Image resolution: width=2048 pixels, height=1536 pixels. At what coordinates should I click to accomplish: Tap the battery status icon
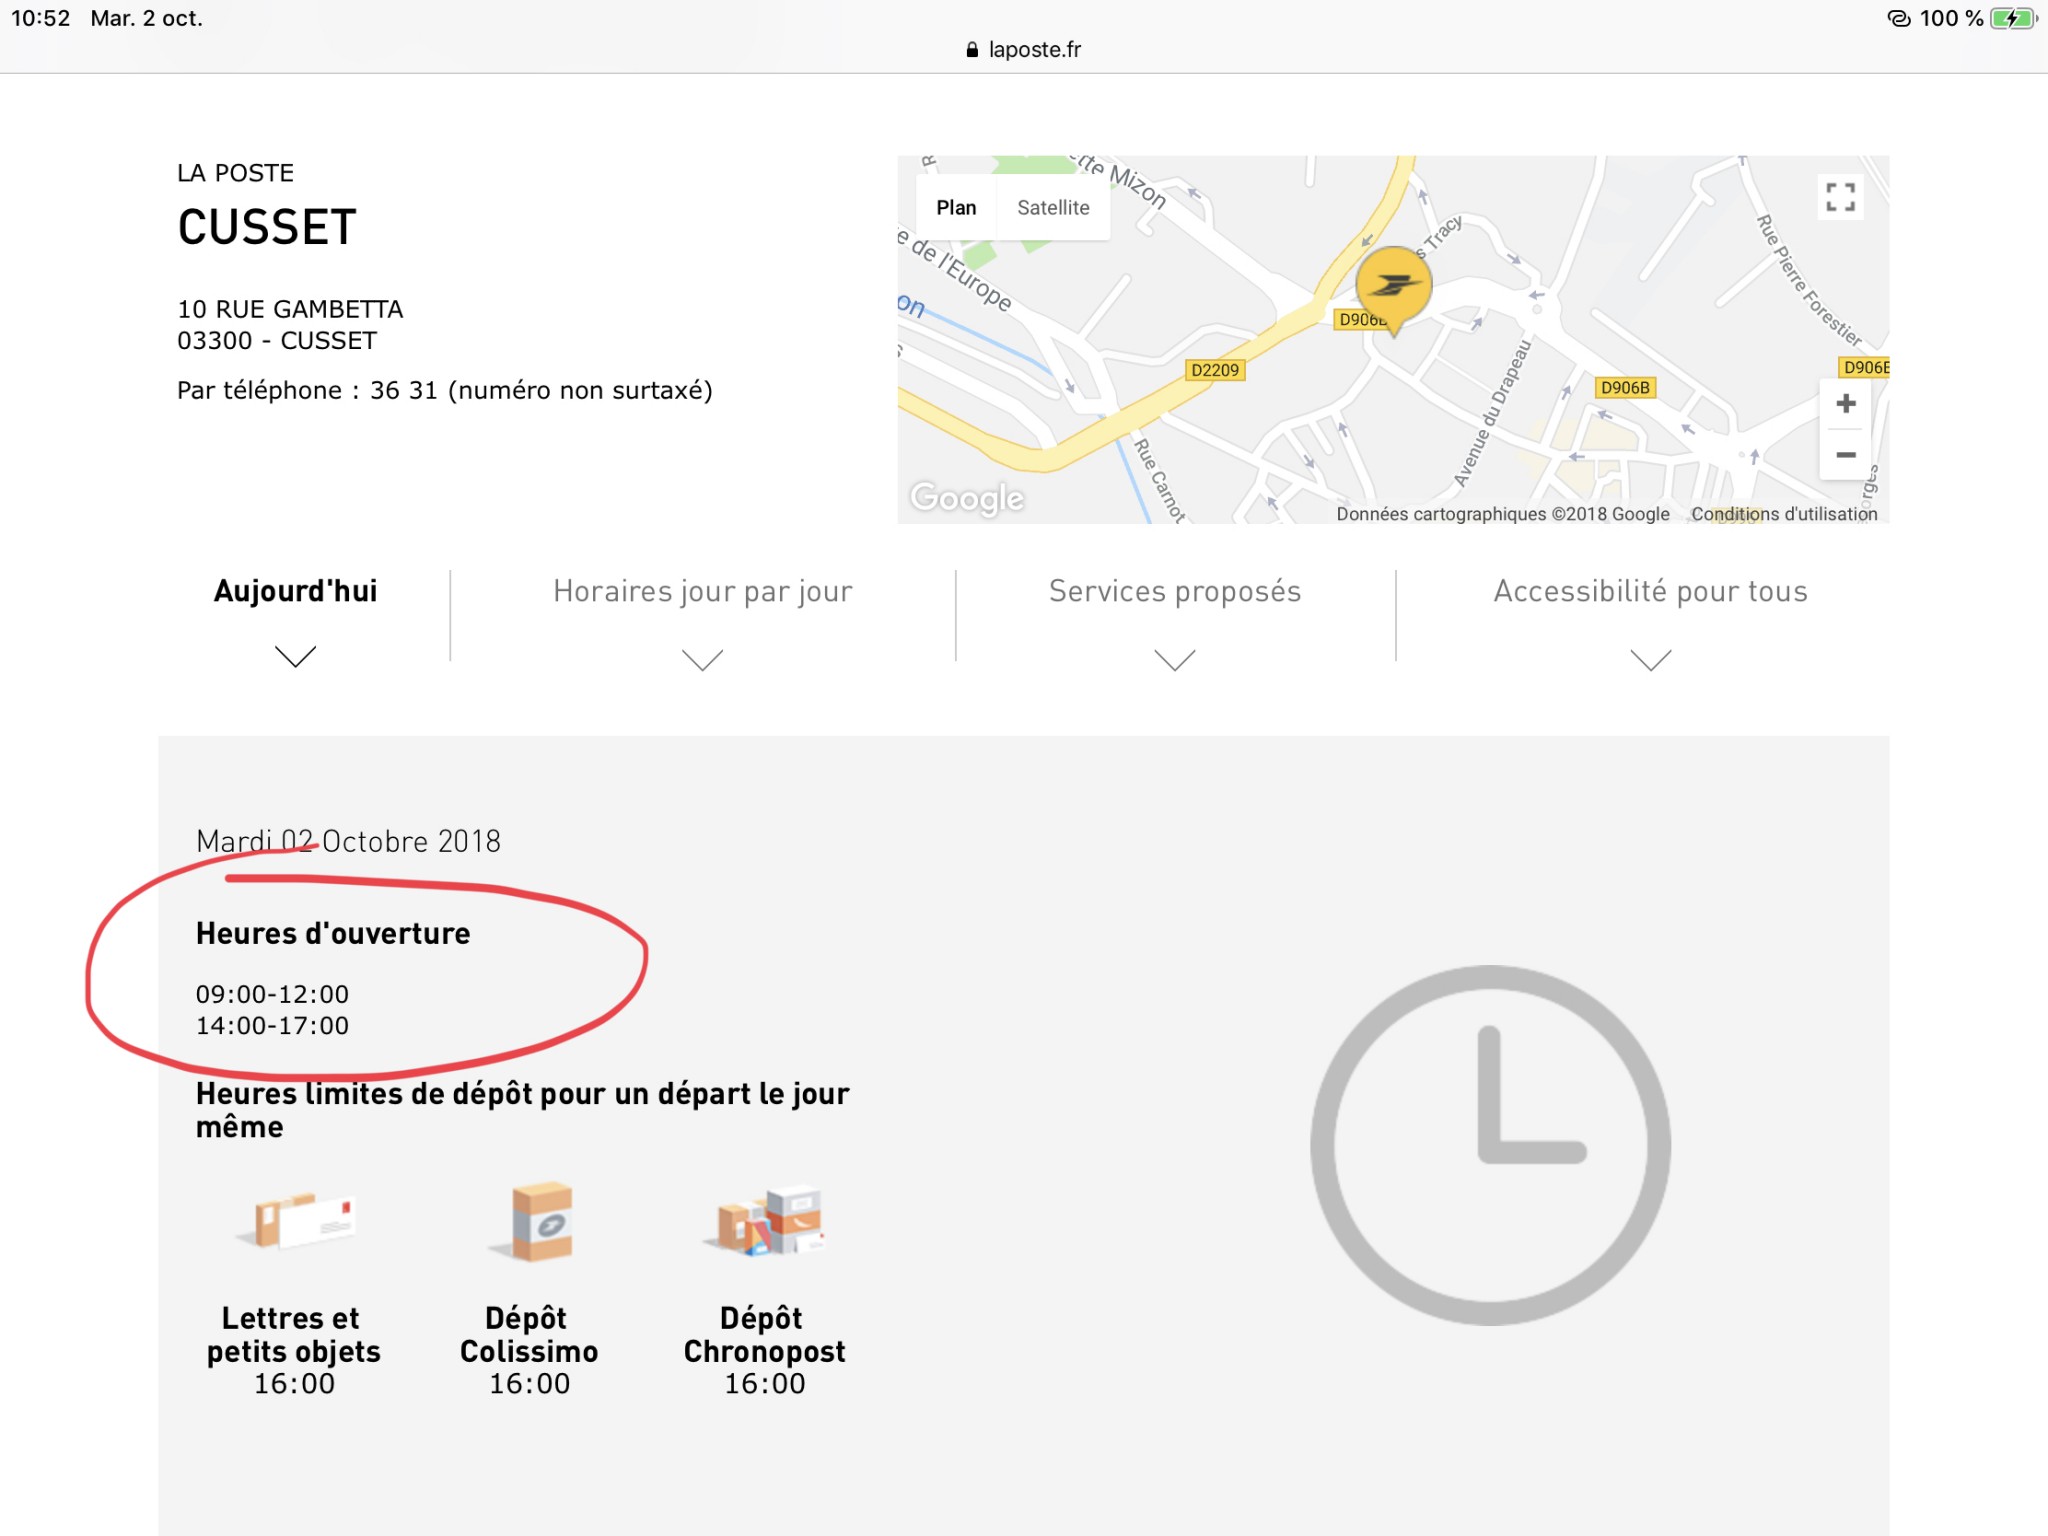[2013, 19]
